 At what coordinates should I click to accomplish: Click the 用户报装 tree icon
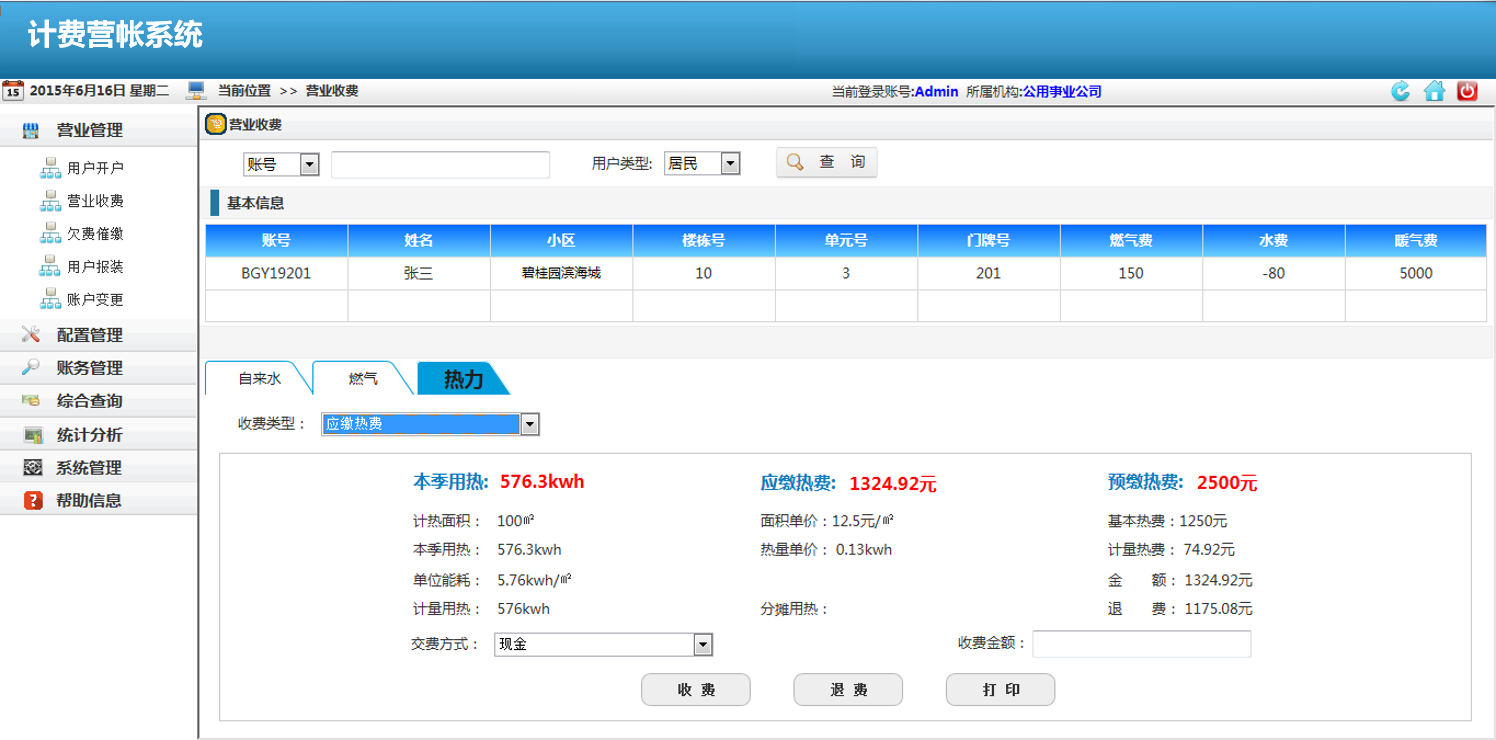pyautogui.click(x=51, y=267)
